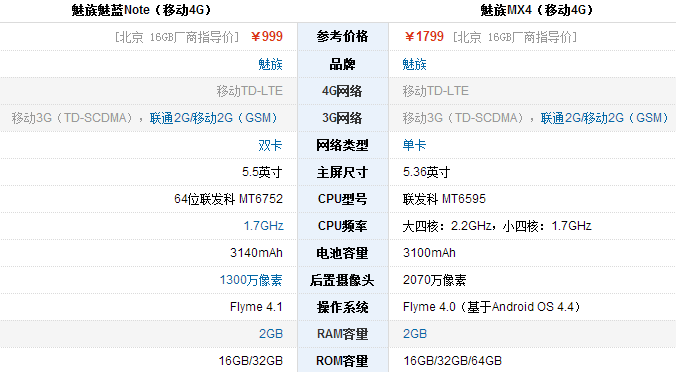Click the 品牌 row label
Viewport: 676px width, 372px height.
point(342,64)
